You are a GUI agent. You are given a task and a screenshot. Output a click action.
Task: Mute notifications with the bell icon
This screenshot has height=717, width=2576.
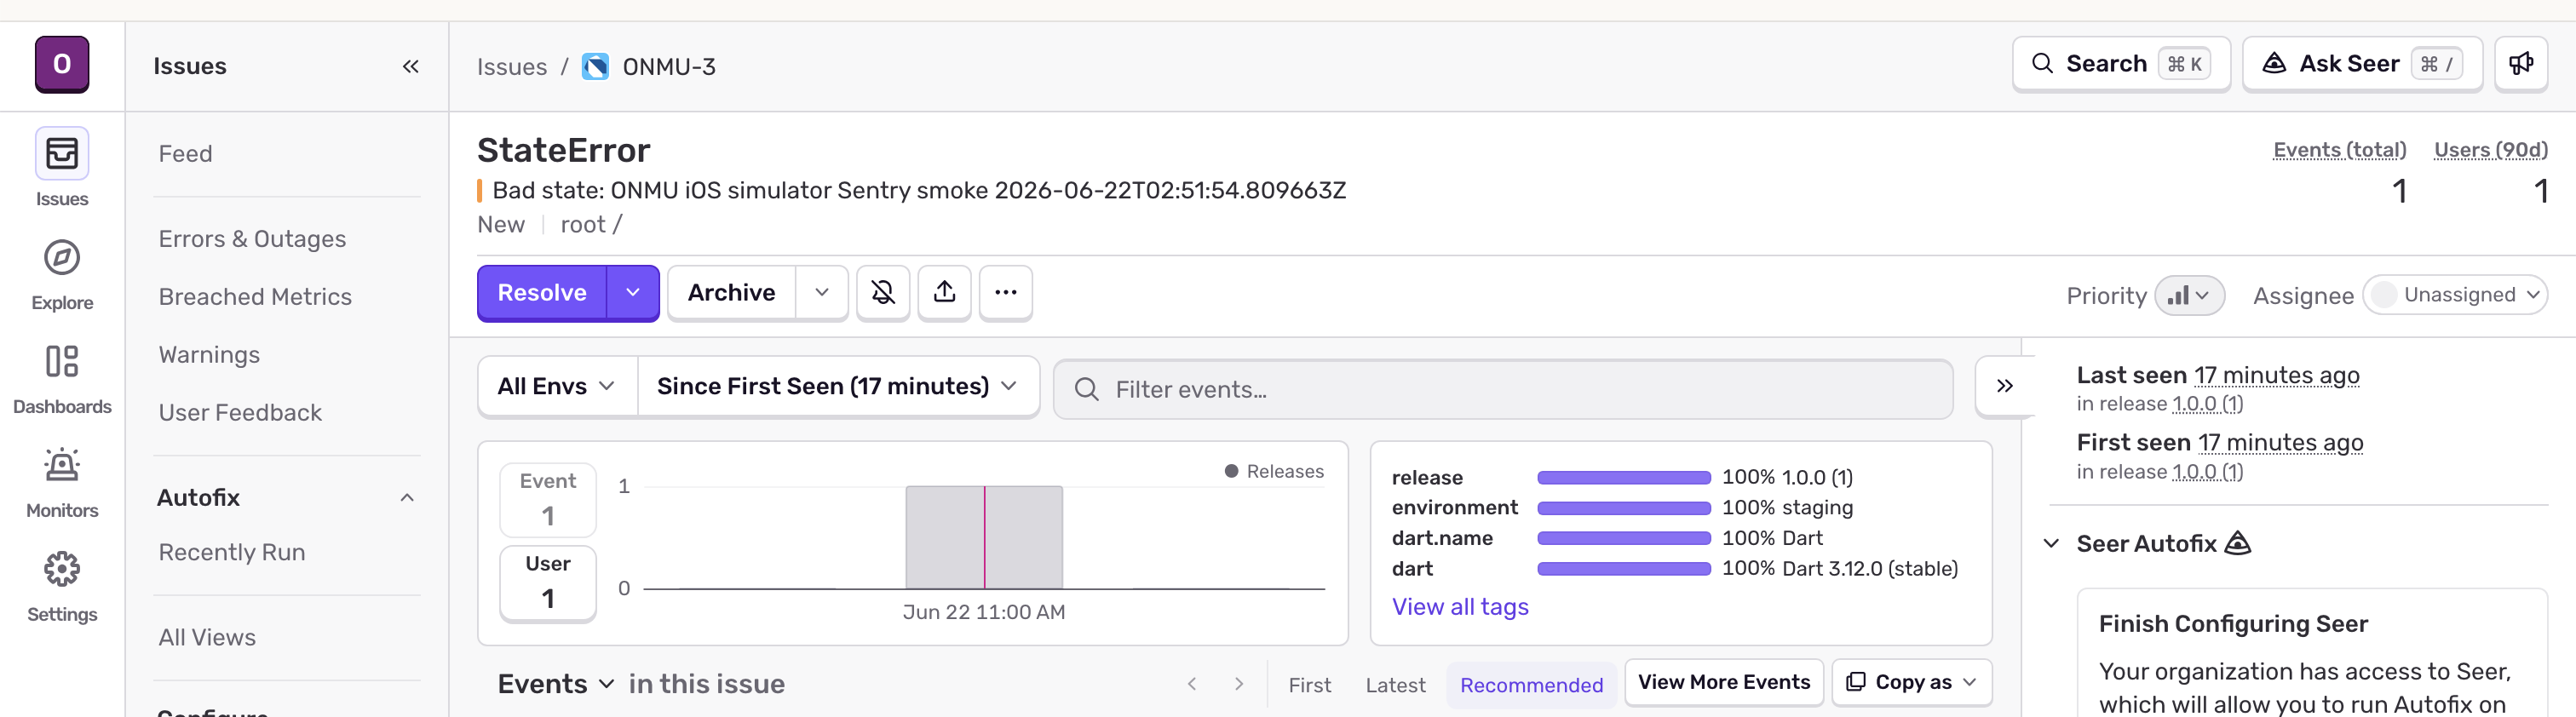(x=883, y=292)
